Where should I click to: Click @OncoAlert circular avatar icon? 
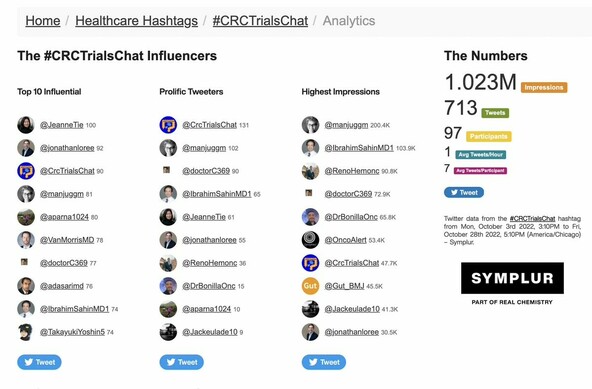tap(310, 240)
